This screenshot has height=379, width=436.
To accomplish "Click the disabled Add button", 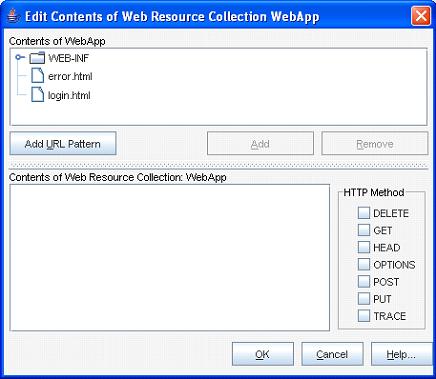I will coord(260,144).
